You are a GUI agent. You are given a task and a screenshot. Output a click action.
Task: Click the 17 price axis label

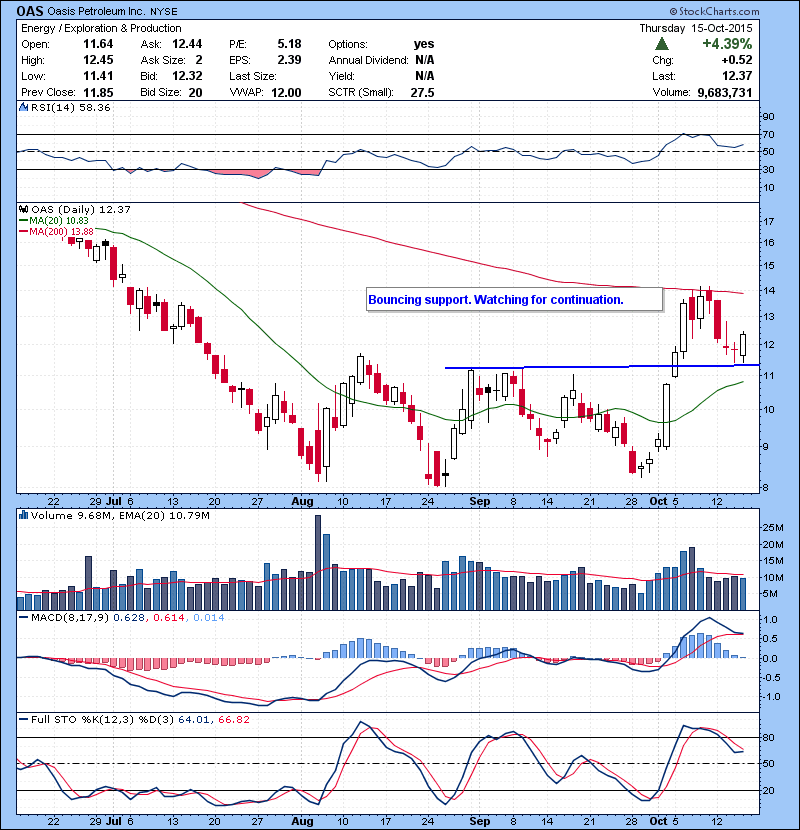768,221
